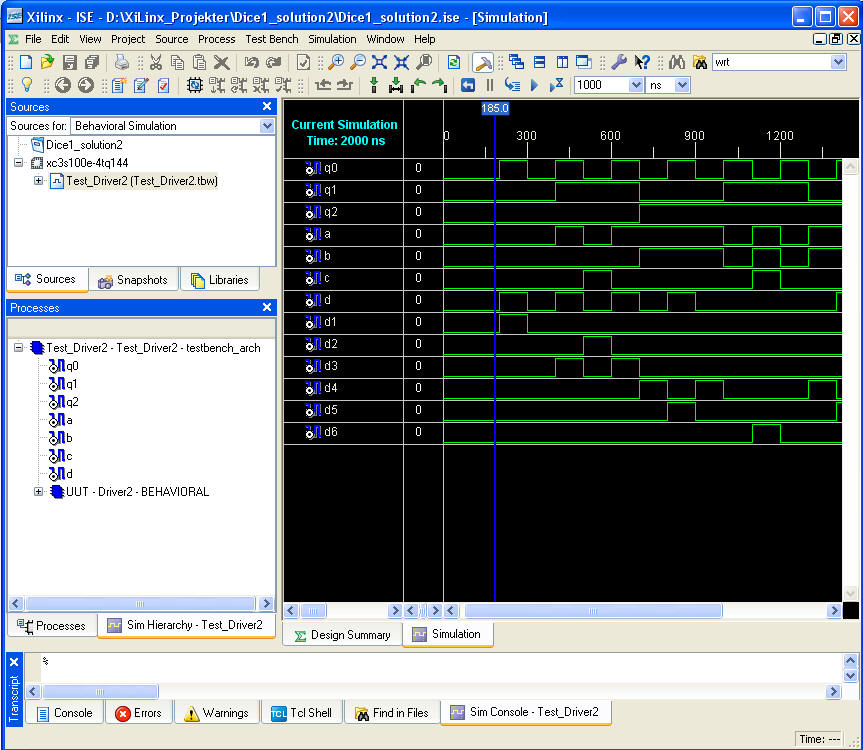
Task: Open the Simulation menu
Action: (332, 39)
